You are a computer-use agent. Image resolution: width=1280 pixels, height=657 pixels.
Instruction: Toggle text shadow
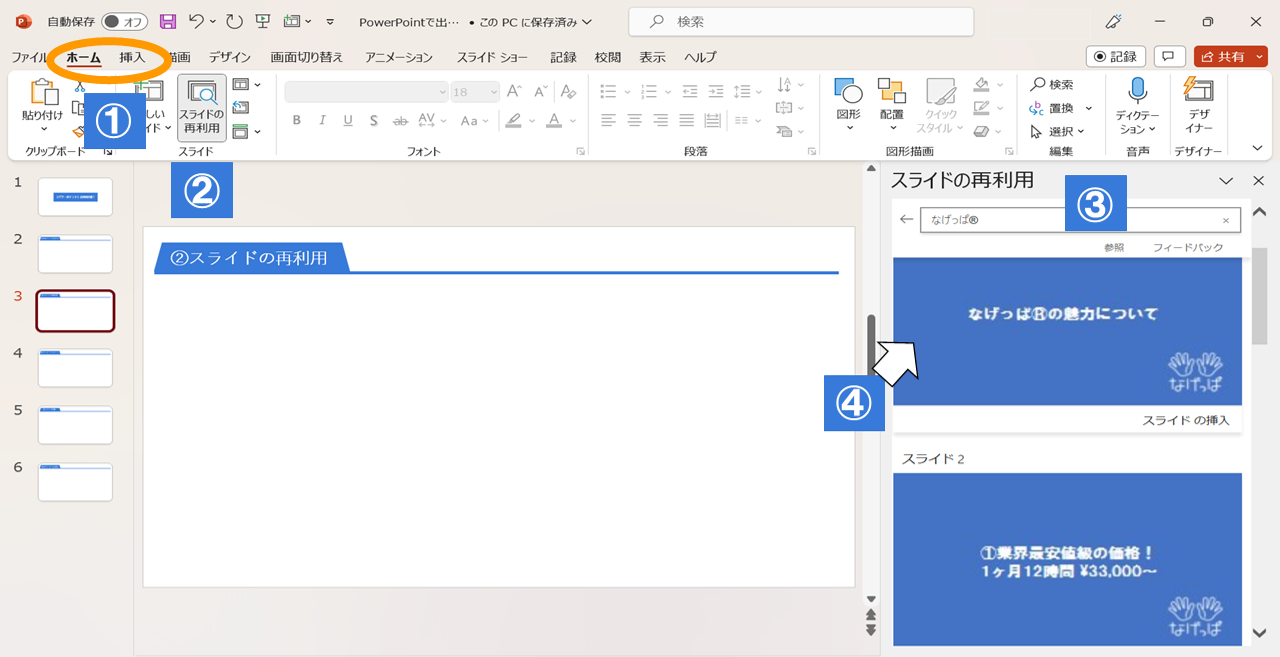click(374, 121)
